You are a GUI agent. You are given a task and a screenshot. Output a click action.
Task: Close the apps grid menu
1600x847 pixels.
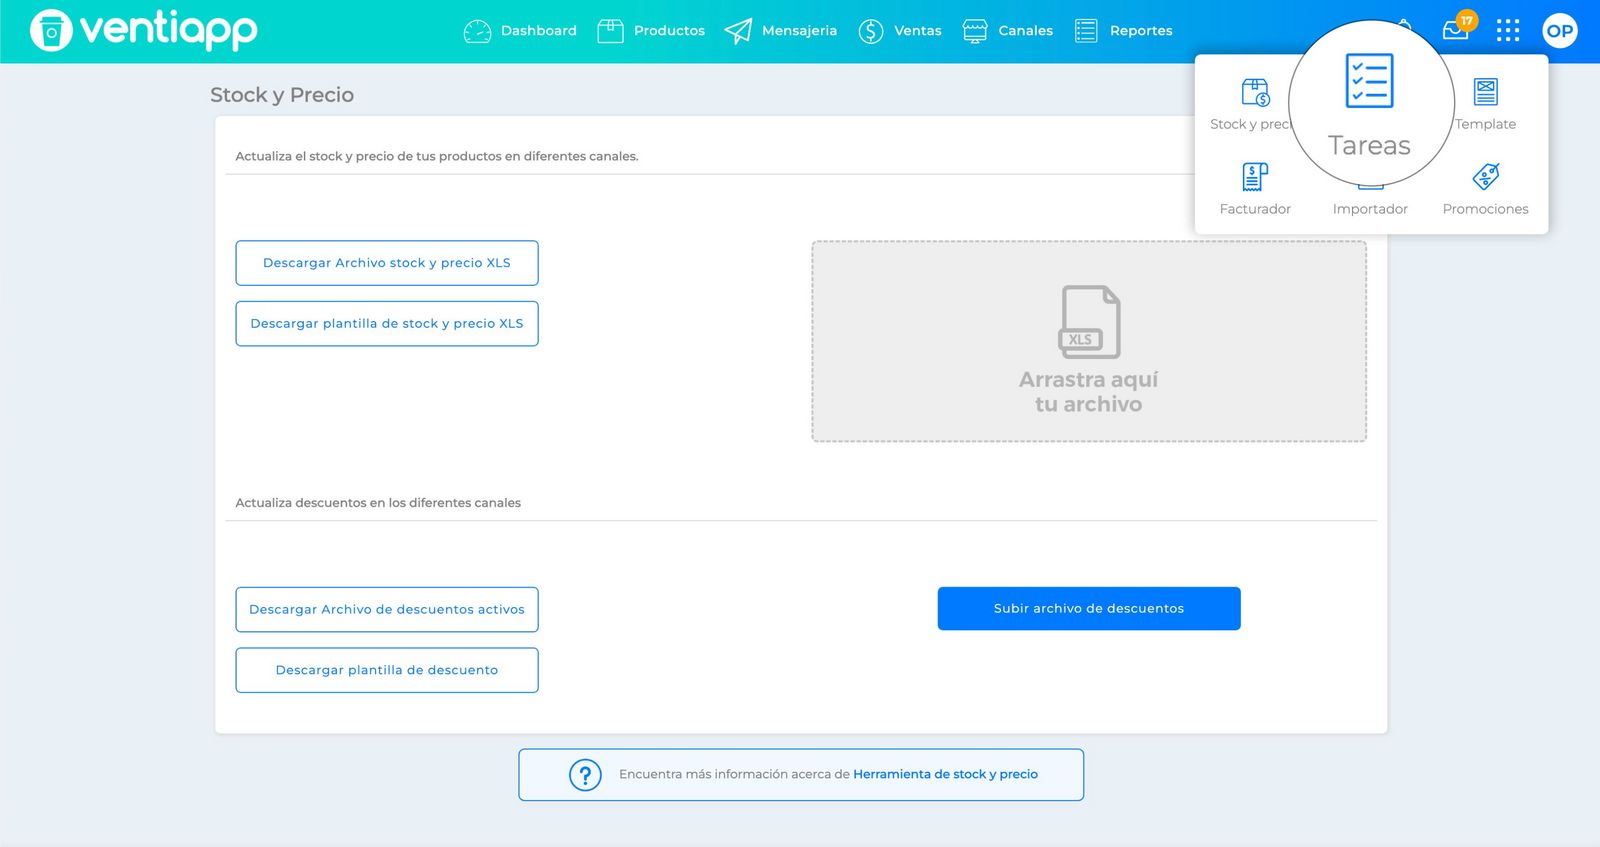(x=1508, y=31)
